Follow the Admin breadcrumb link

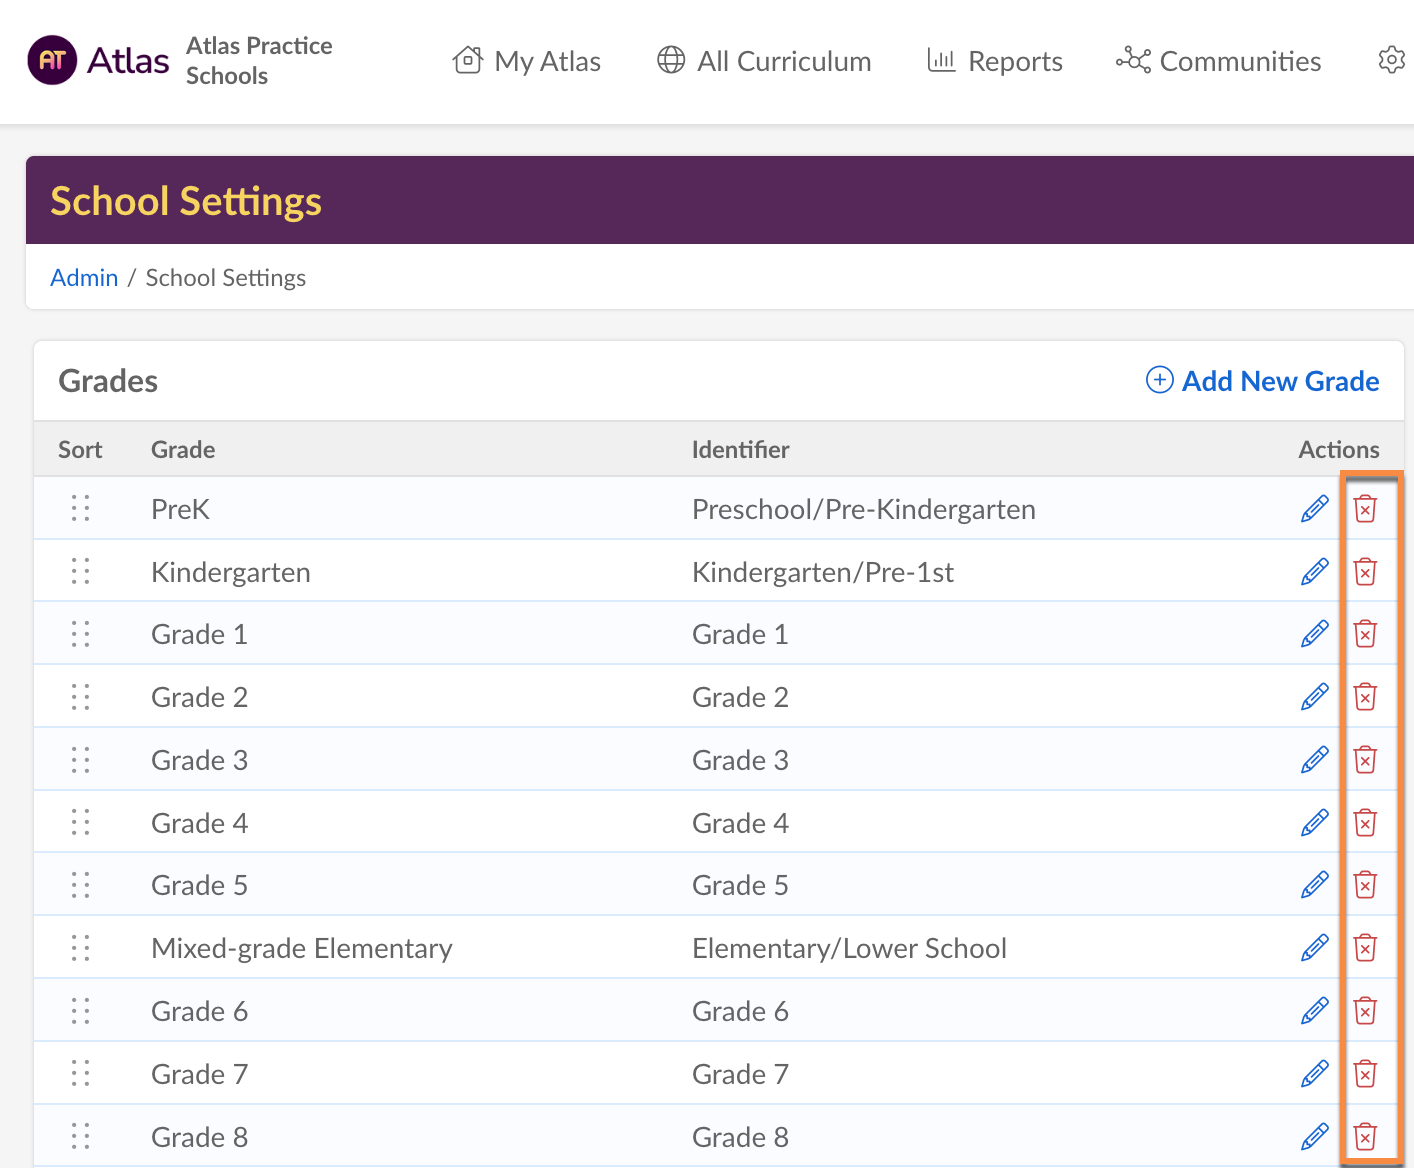[x=84, y=278]
